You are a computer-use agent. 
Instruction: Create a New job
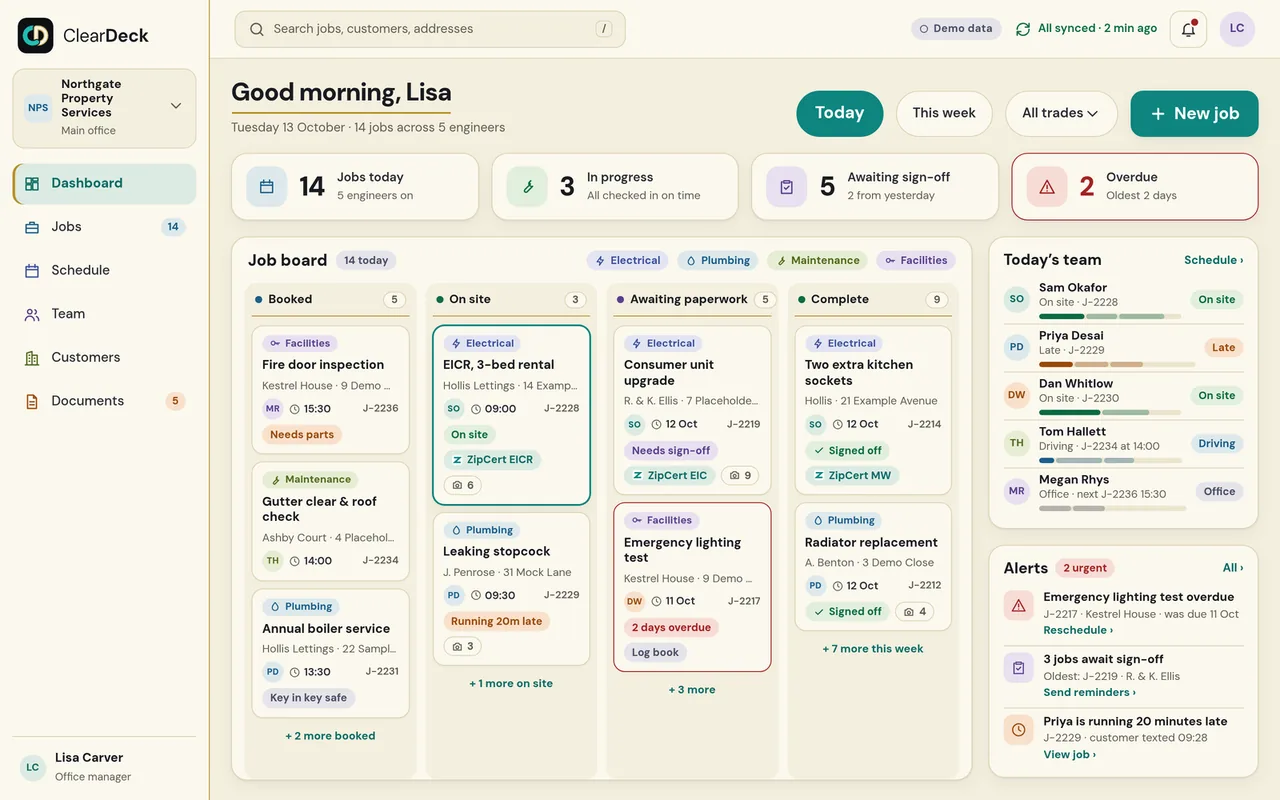(x=1194, y=114)
